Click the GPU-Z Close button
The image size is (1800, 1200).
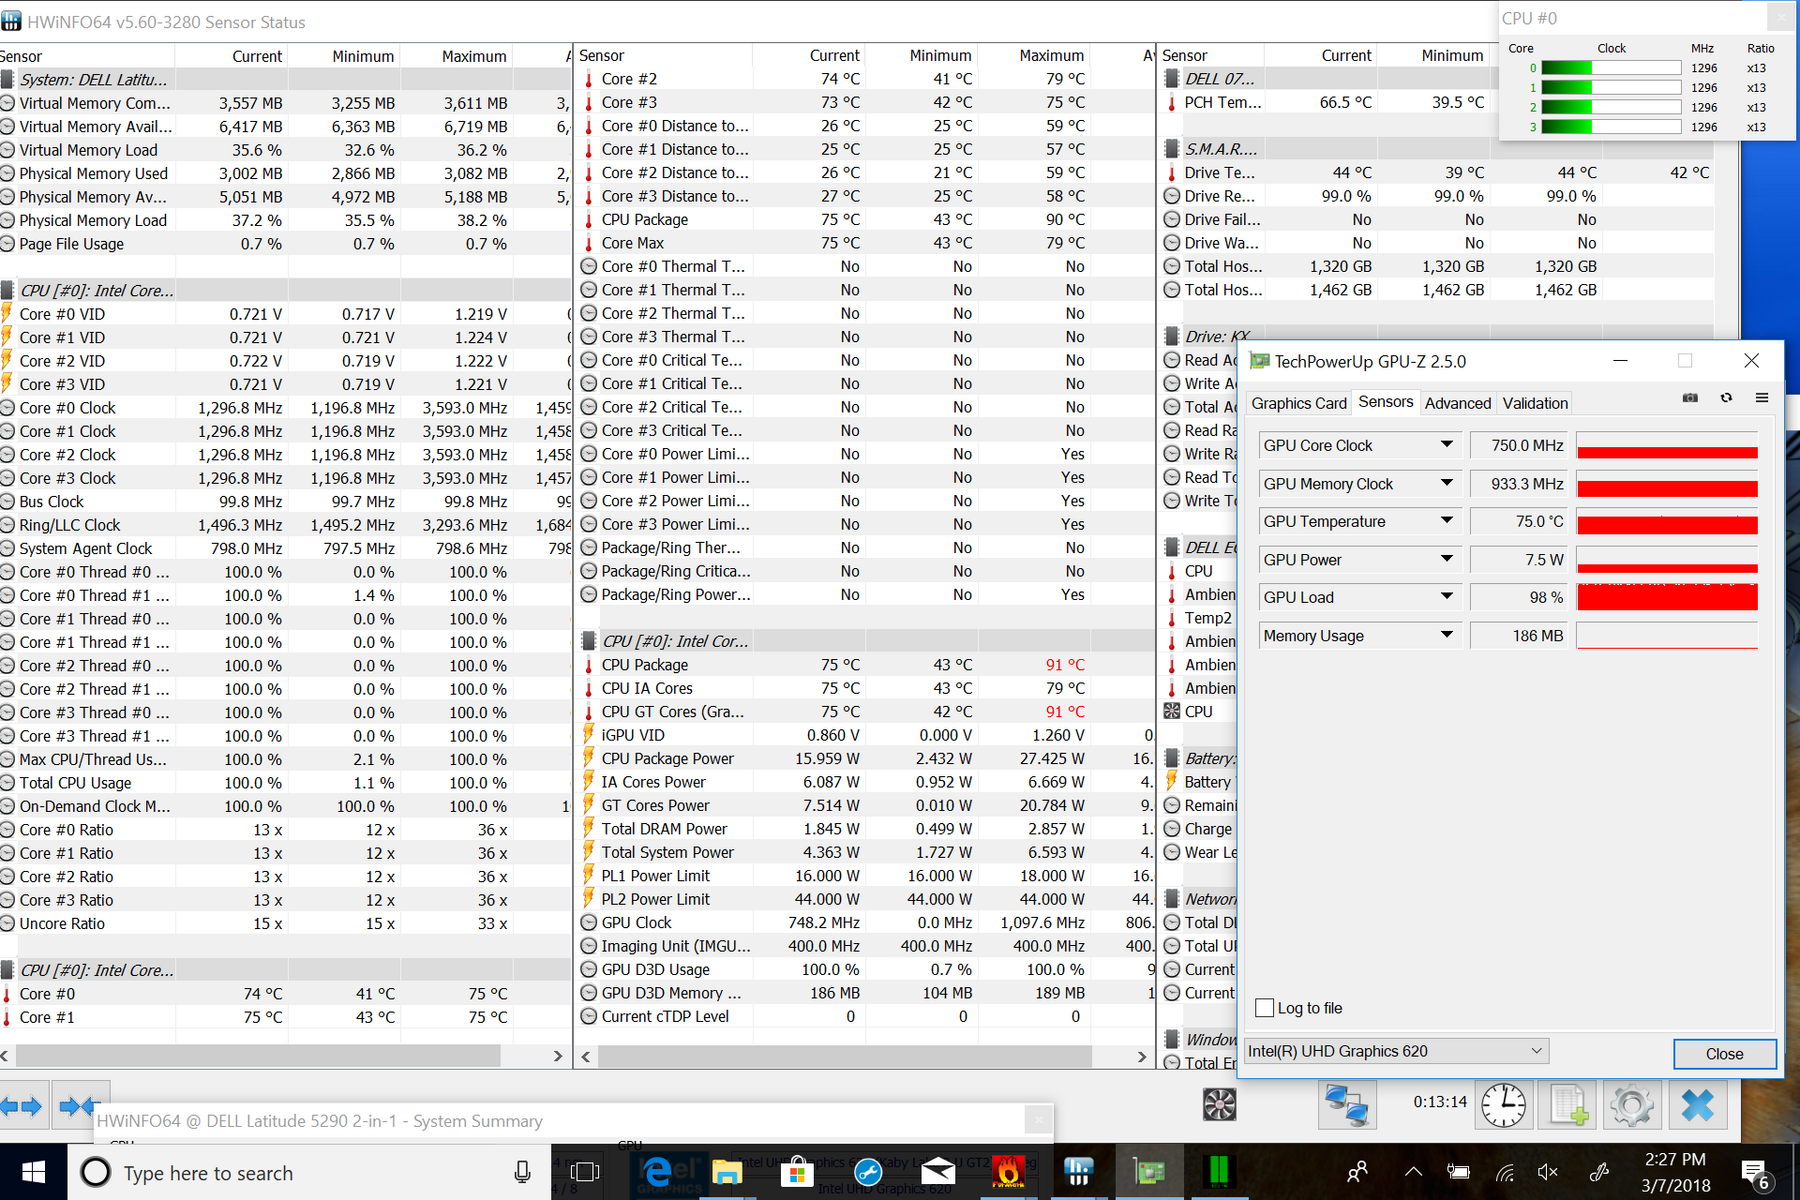click(1724, 1054)
